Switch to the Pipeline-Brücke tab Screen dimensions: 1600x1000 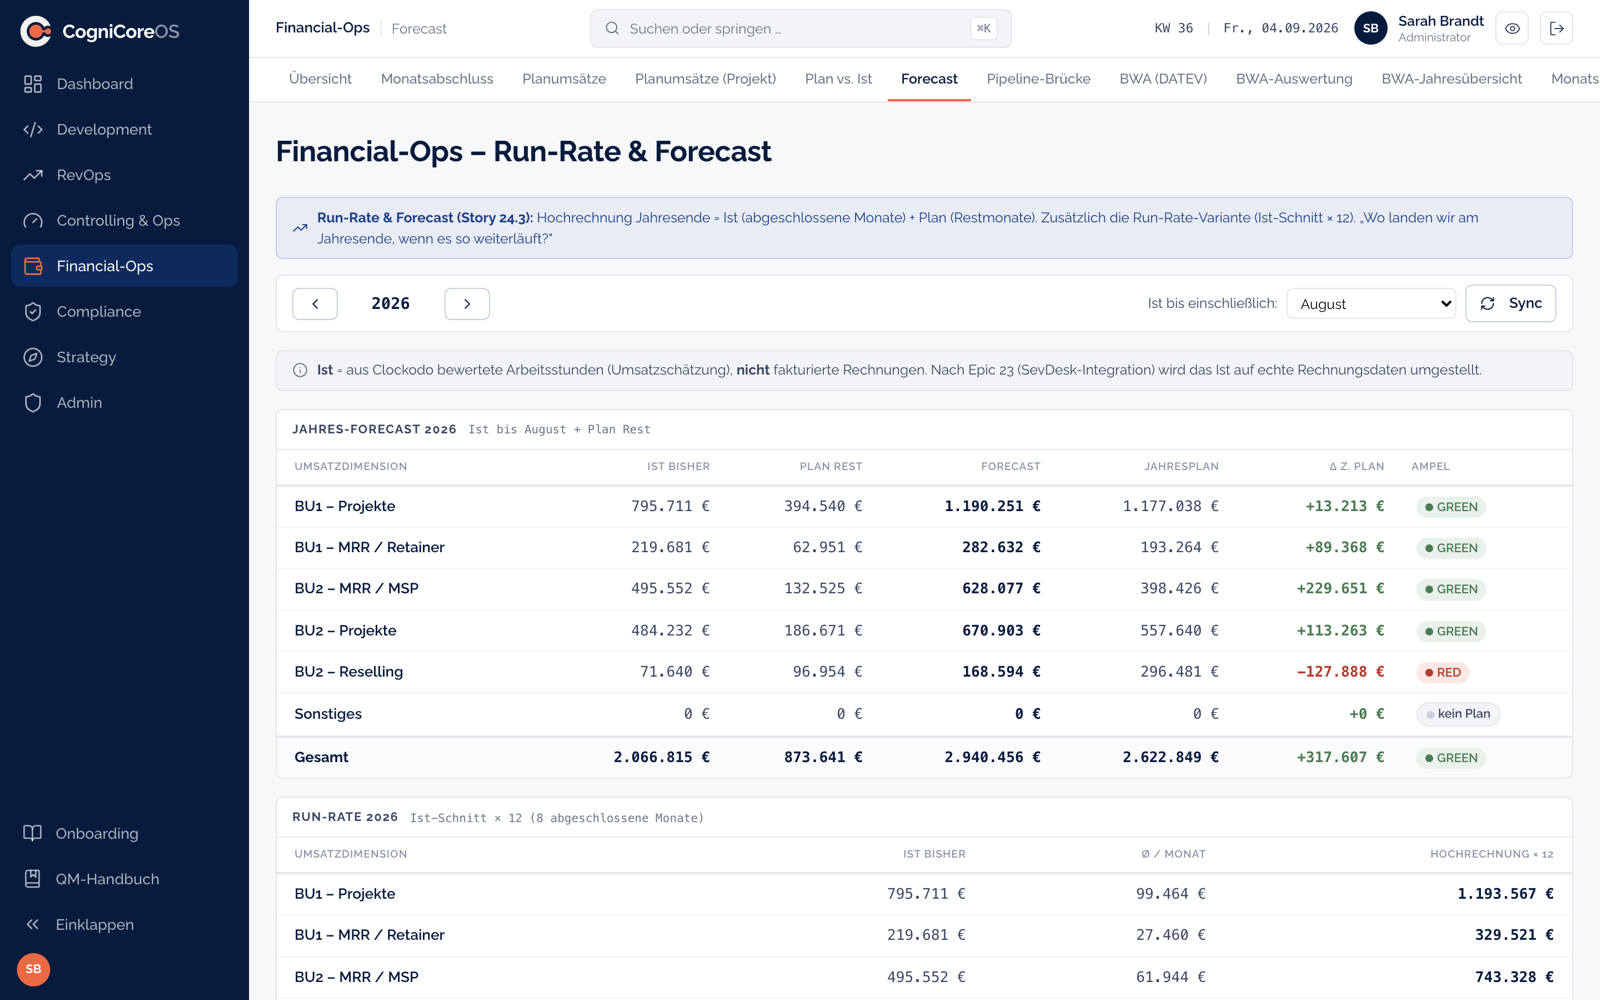coord(1038,79)
